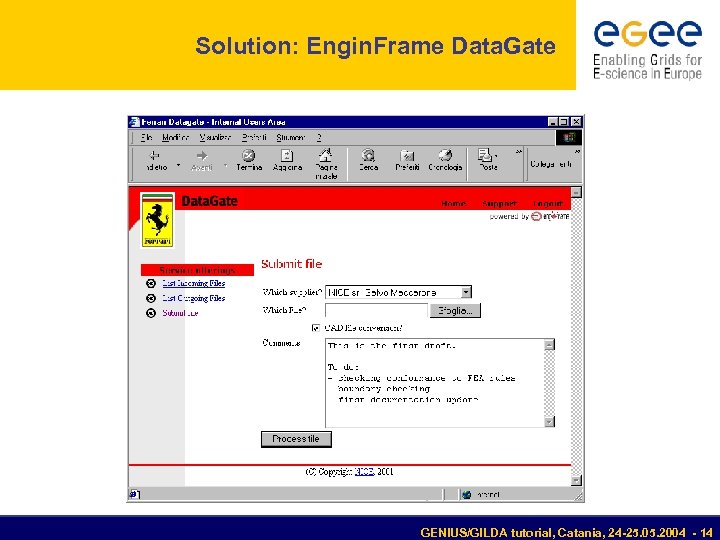720x540 pixels.
Task: Click the Termina stop icon
Action: [x=249, y=156]
